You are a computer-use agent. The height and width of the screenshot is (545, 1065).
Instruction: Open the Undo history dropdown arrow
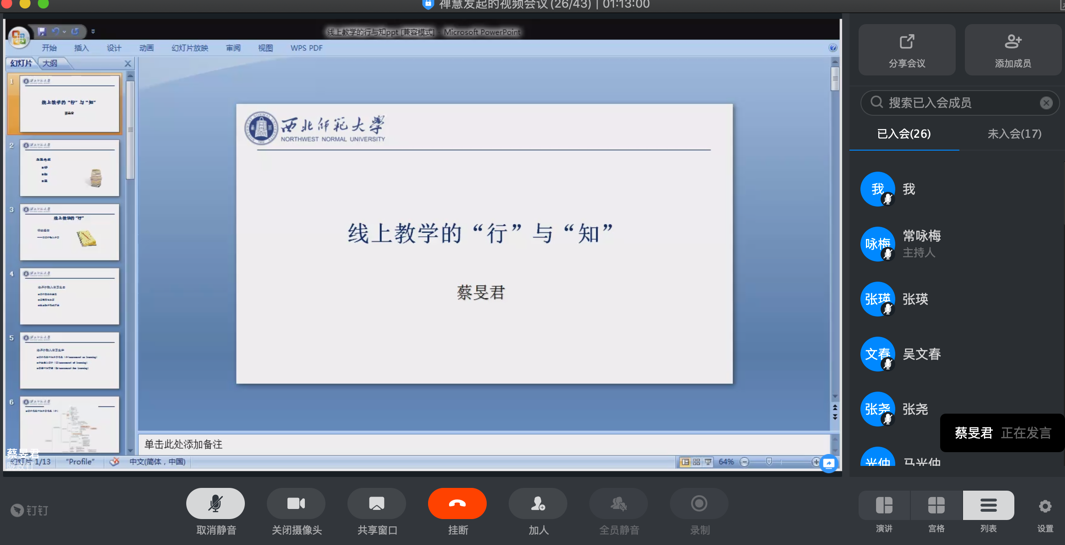click(64, 31)
